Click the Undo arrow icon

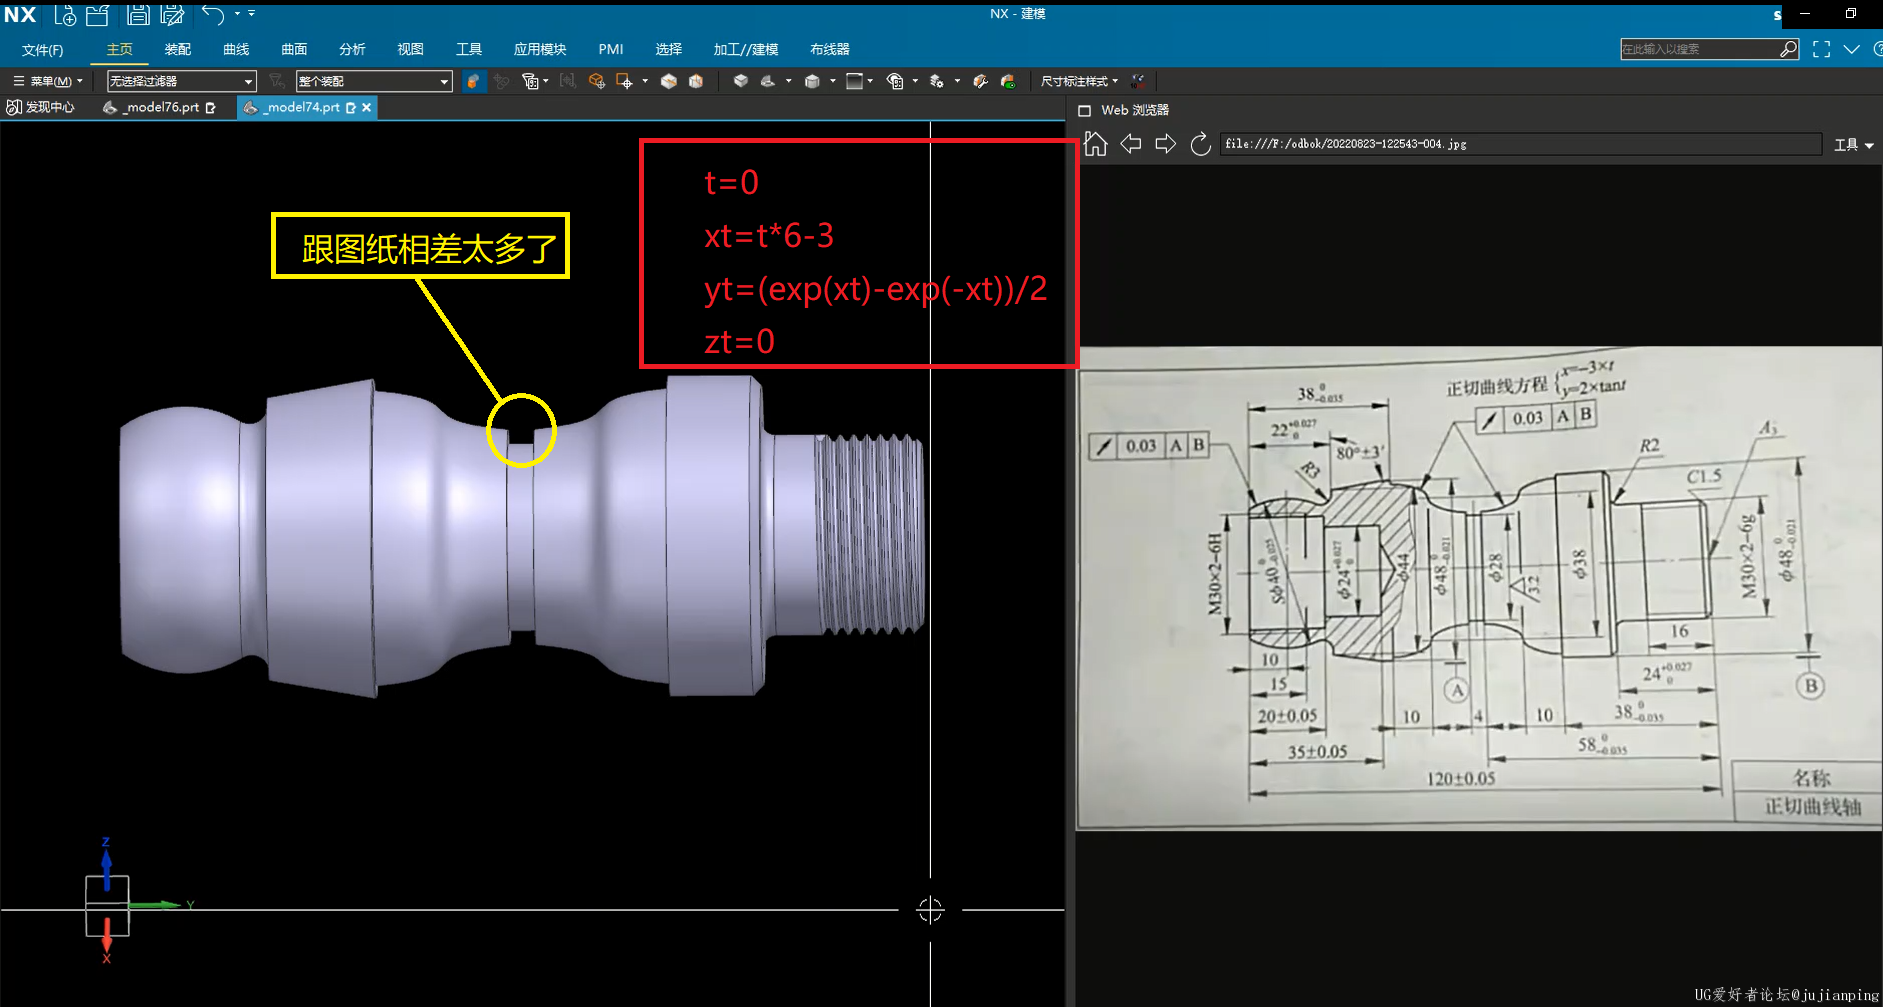213,14
